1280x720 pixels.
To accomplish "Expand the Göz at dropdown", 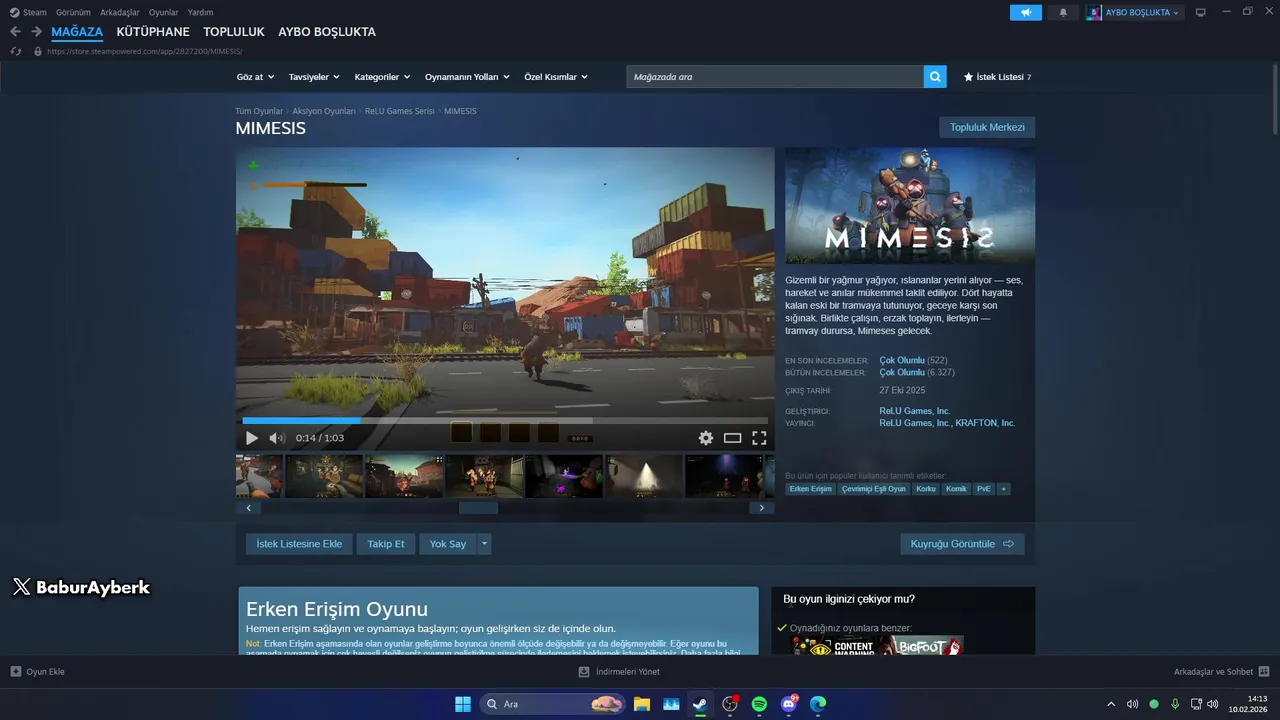I will click(x=255, y=77).
